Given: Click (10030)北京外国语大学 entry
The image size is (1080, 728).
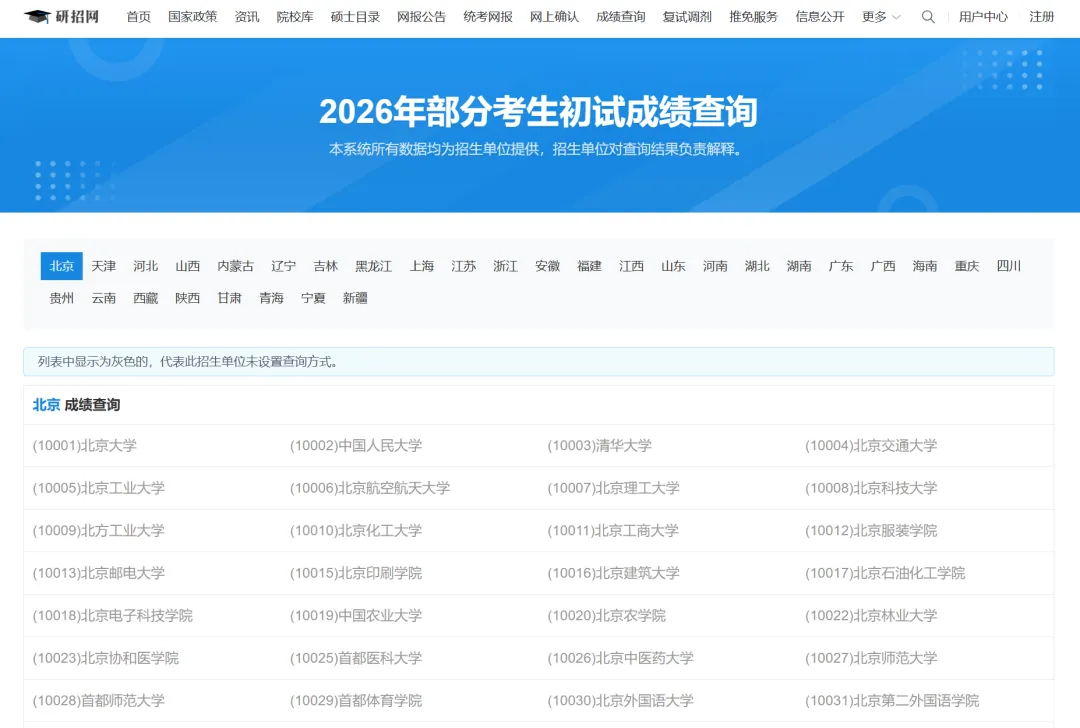Looking at the screenshot, I should pos(620,701).
